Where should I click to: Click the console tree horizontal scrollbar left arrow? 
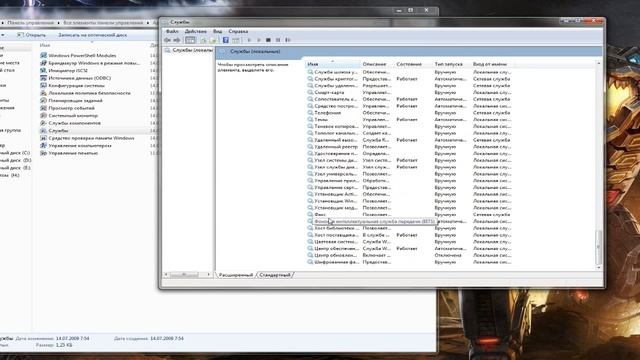(x=166, y=275)
